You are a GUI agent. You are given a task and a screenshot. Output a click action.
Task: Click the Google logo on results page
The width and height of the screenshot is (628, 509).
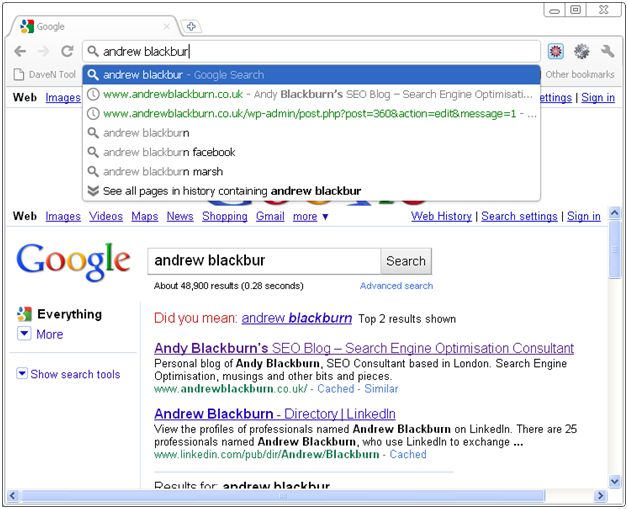point(73,261)
